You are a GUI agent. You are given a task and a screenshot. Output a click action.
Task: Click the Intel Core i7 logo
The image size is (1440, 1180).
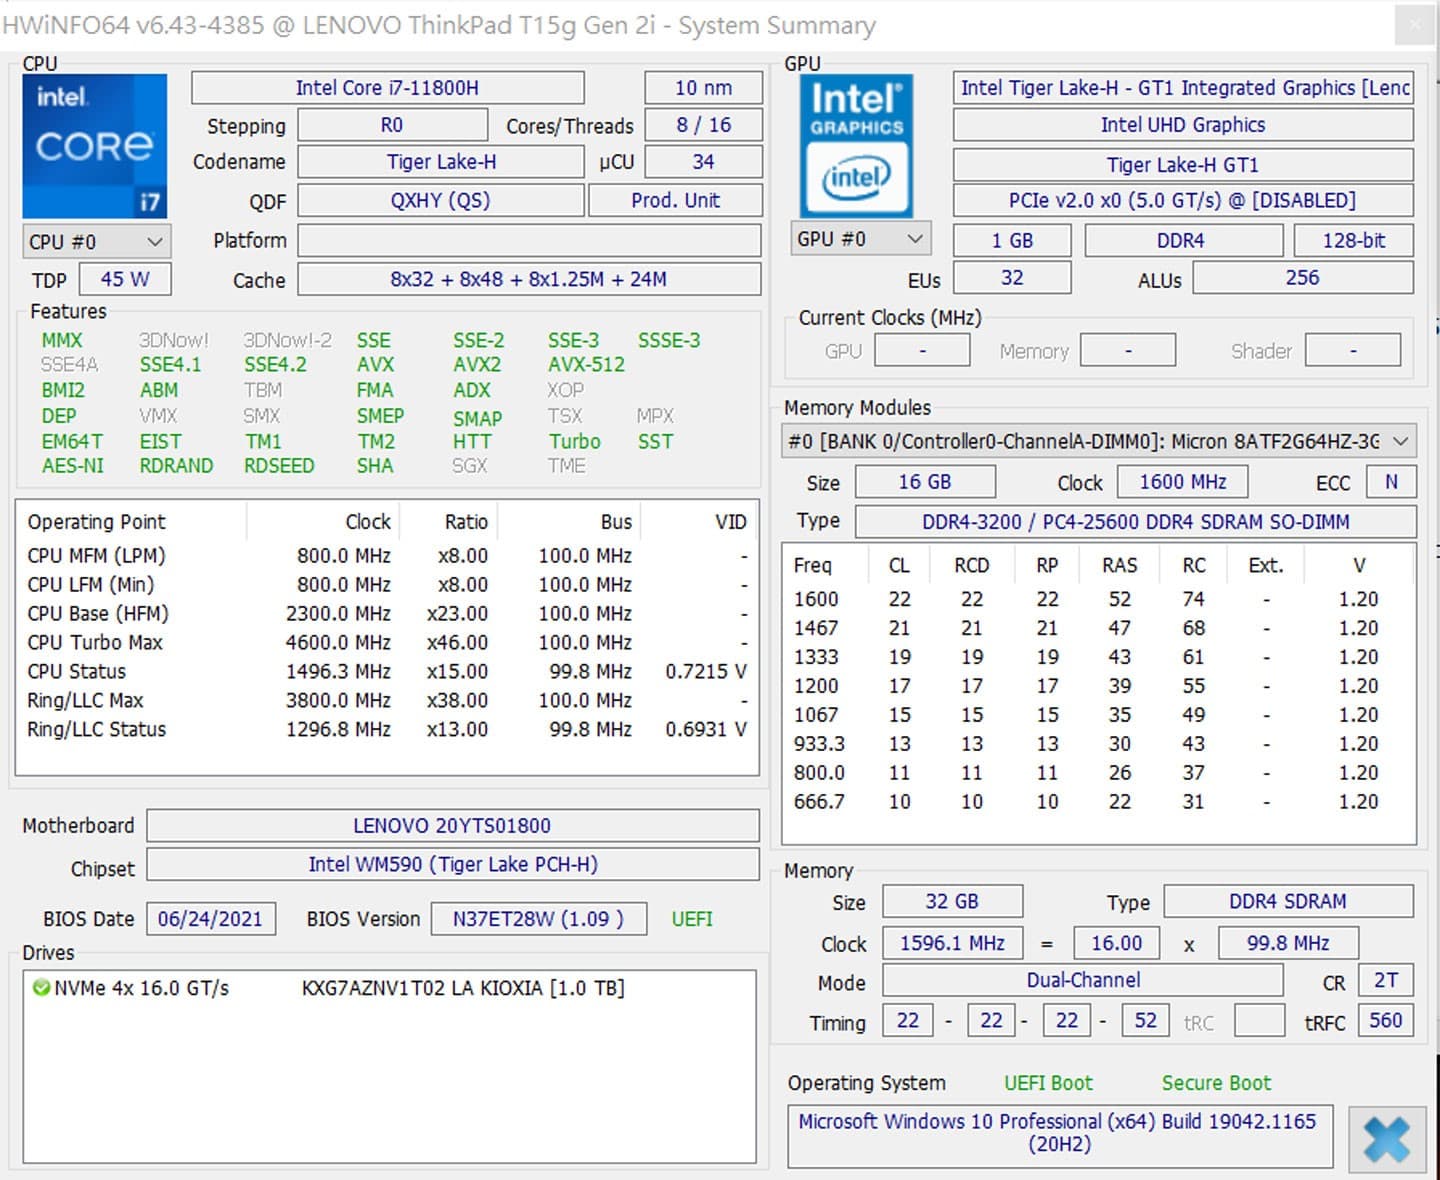95,146
